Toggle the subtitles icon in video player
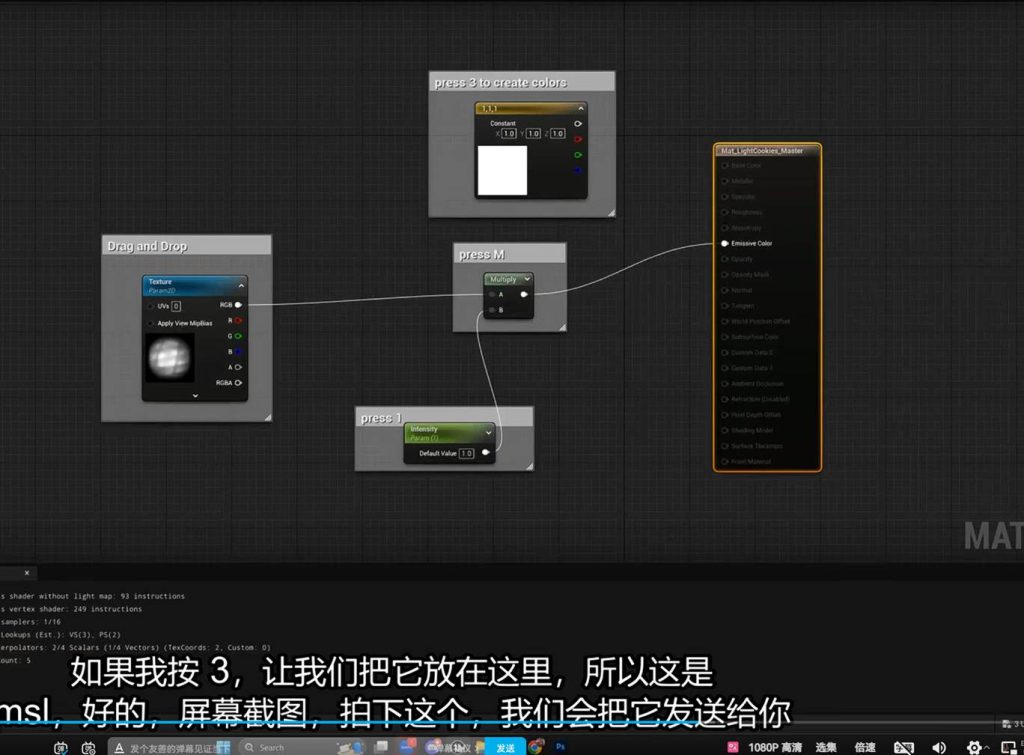1024x755 pixels. click(903, 747)
